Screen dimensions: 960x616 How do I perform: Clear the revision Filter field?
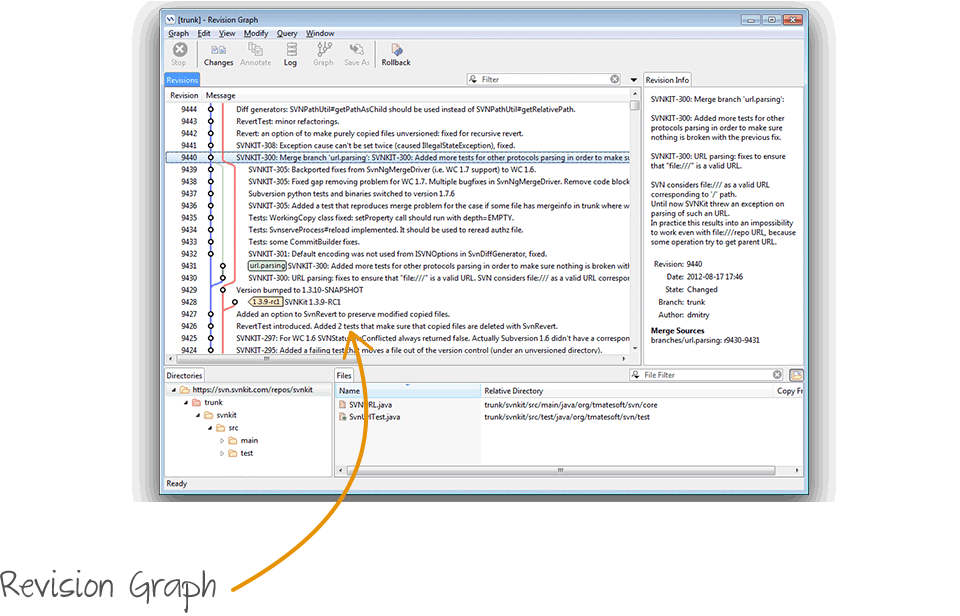click(615, 79)
